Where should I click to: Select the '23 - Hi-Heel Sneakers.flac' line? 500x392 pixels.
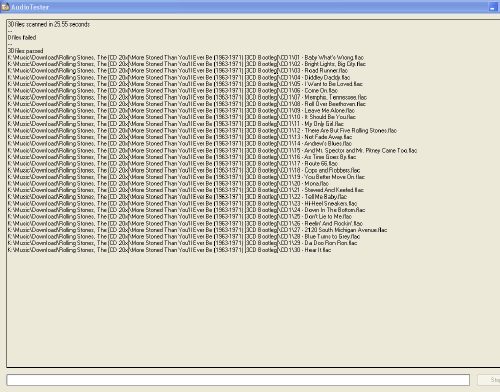pos(183,203)
